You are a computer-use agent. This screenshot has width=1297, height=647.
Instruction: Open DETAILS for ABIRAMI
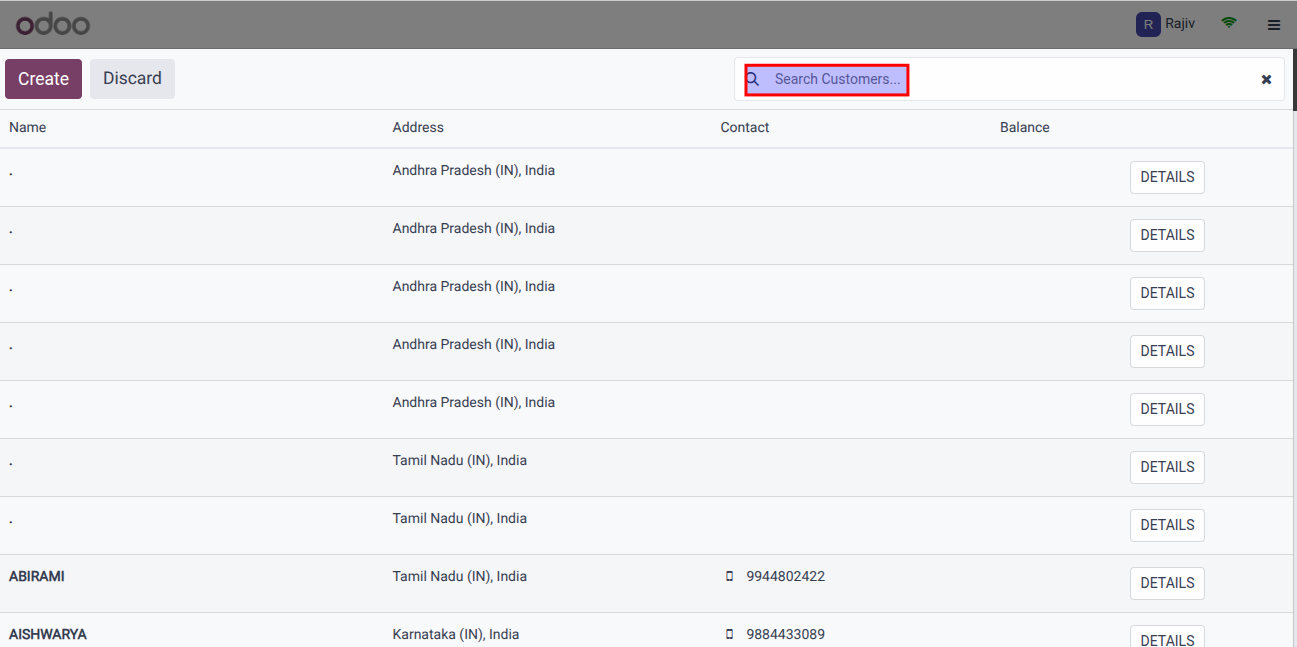click(x=1167, y=583)
